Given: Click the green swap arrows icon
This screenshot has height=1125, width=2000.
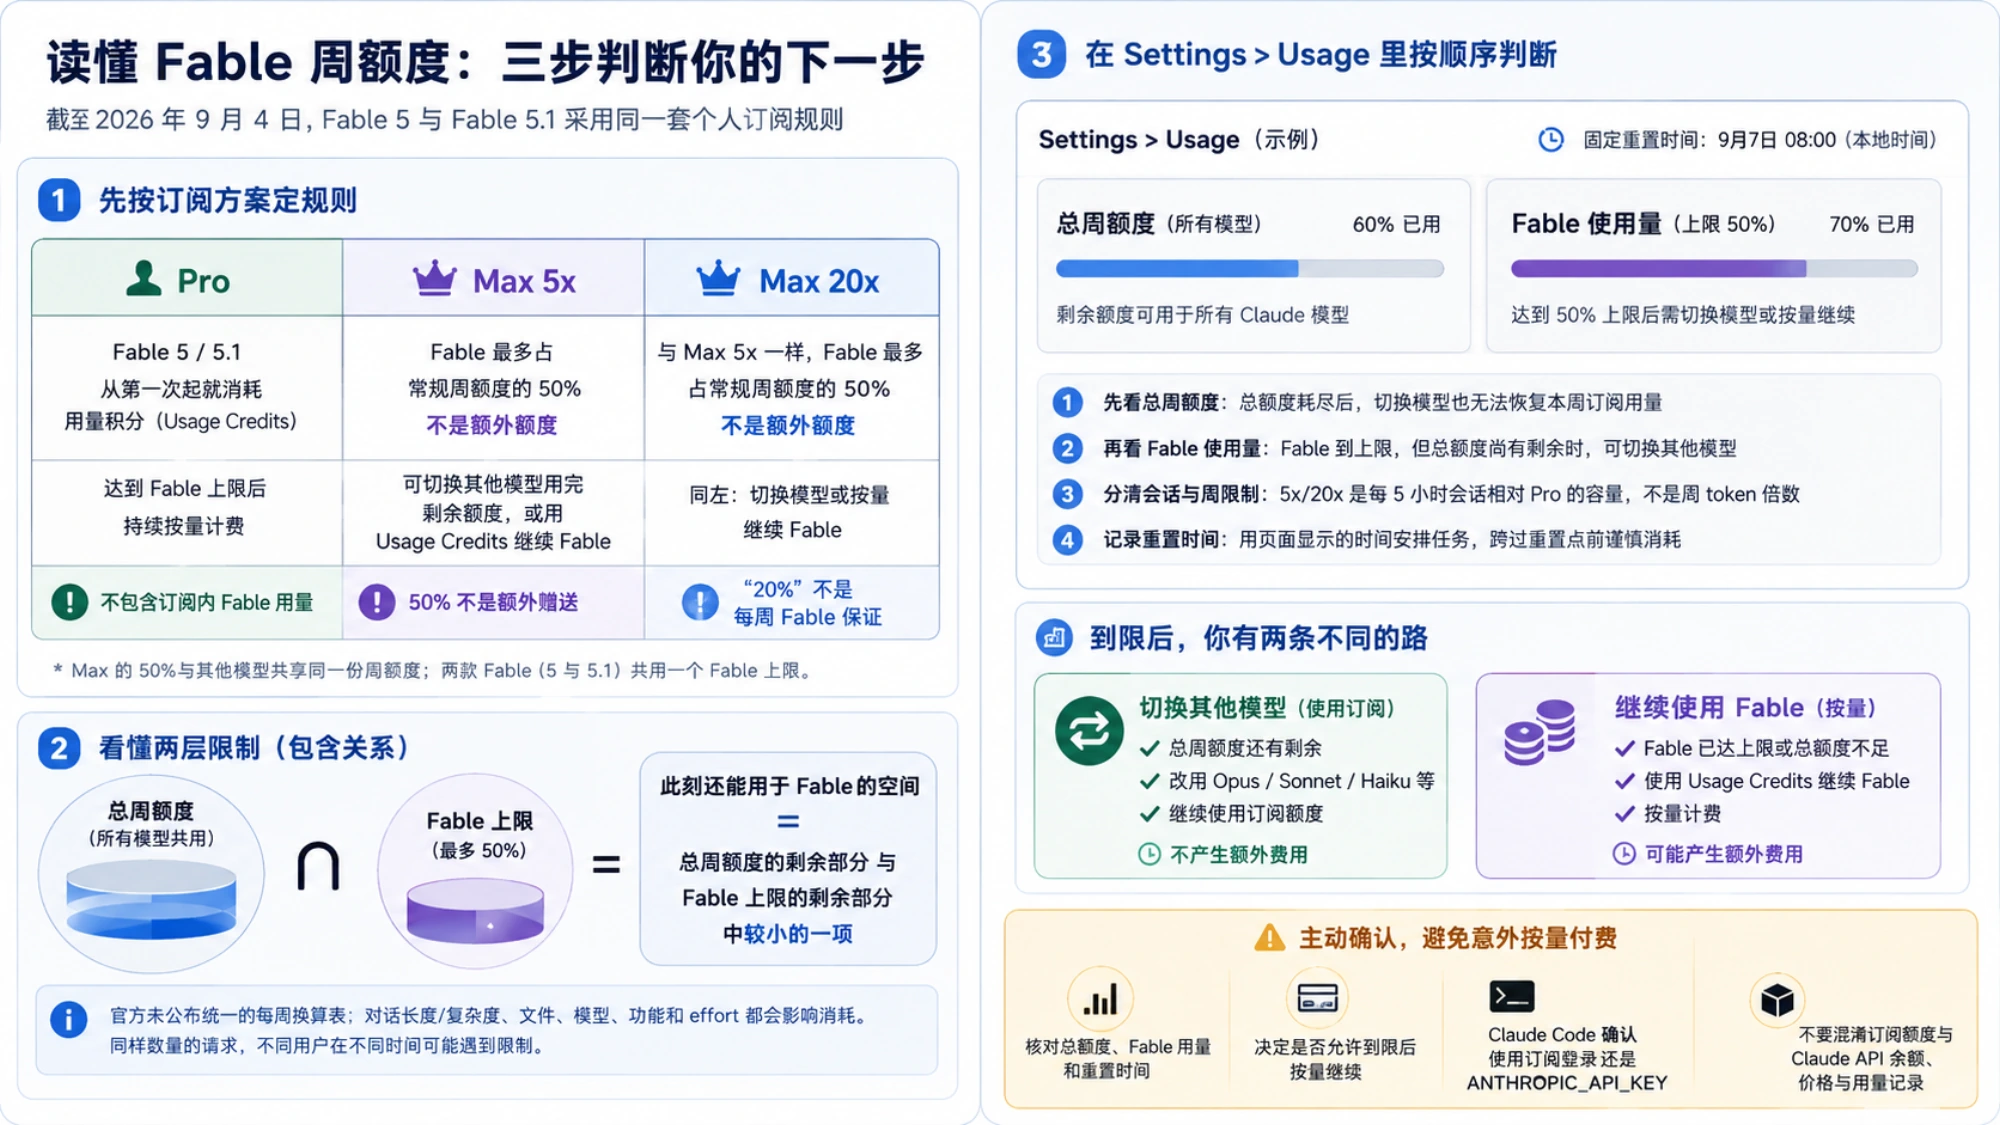Looking at the screenshot, I should pos(1089,731).
